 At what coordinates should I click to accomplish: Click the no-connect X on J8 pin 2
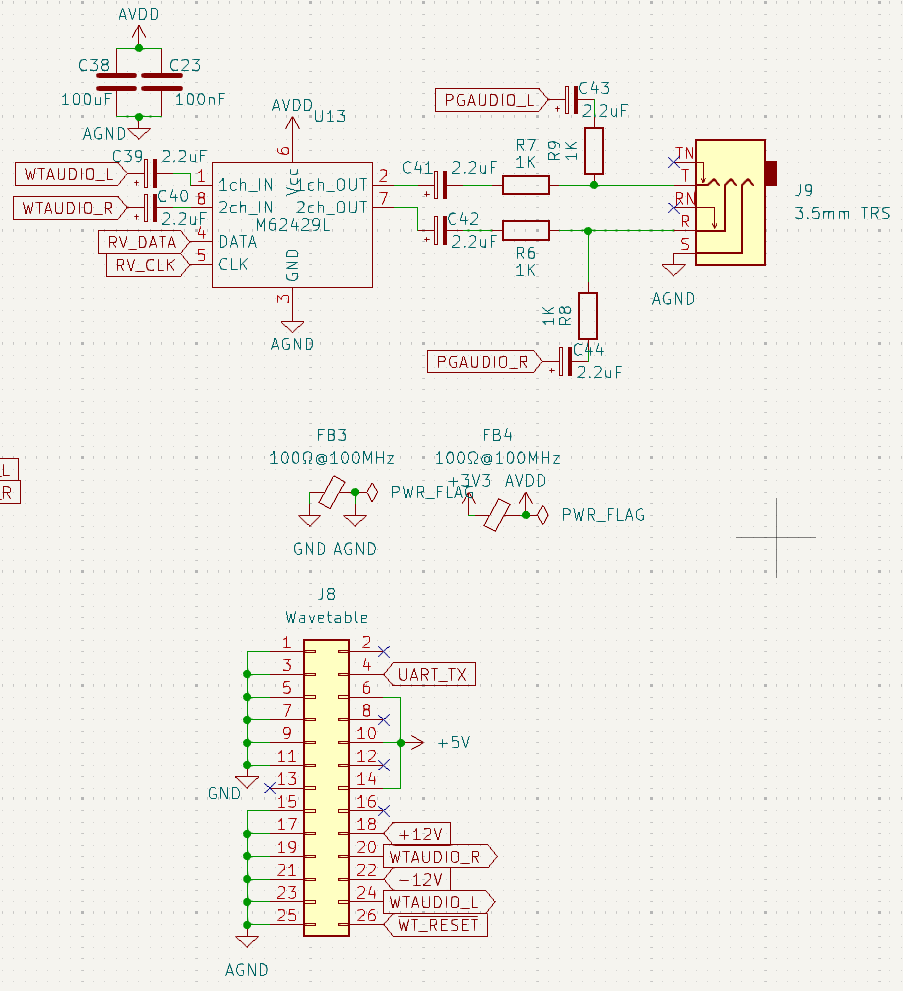pyautogui.click(x=384, y=652)
